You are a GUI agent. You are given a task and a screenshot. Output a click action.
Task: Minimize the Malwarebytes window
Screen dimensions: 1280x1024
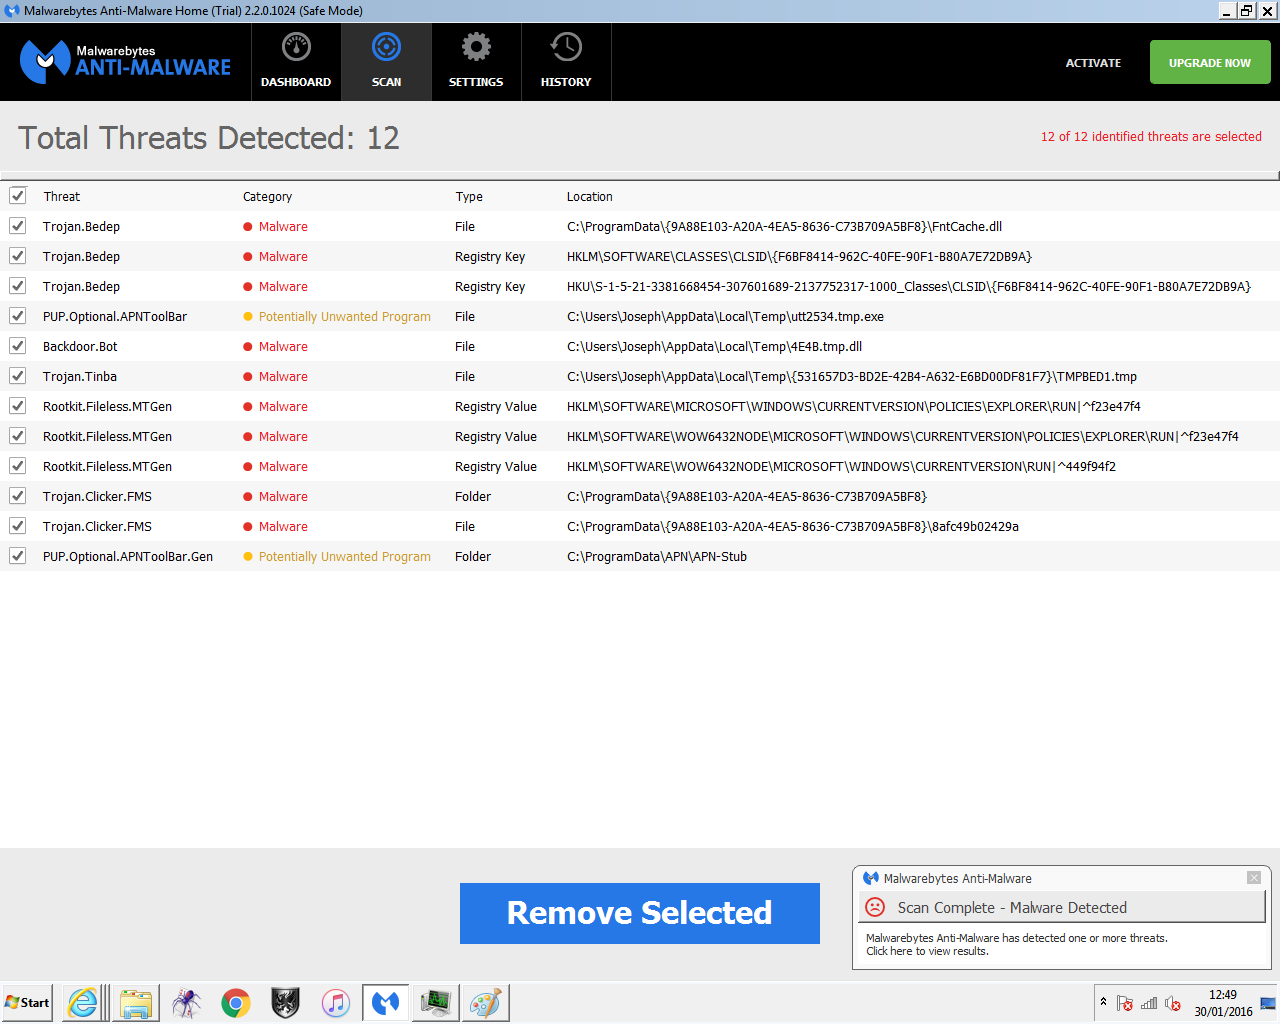pos(1228,11)
